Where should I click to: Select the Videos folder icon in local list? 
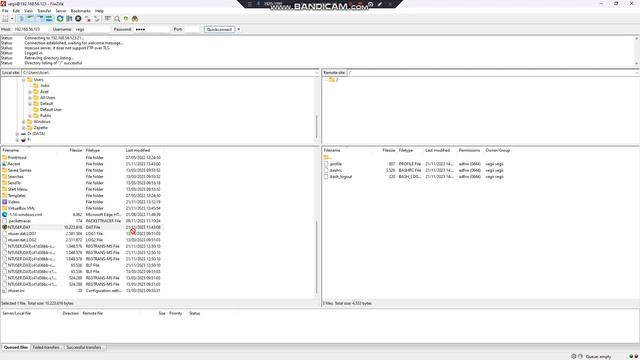[4, 202]
